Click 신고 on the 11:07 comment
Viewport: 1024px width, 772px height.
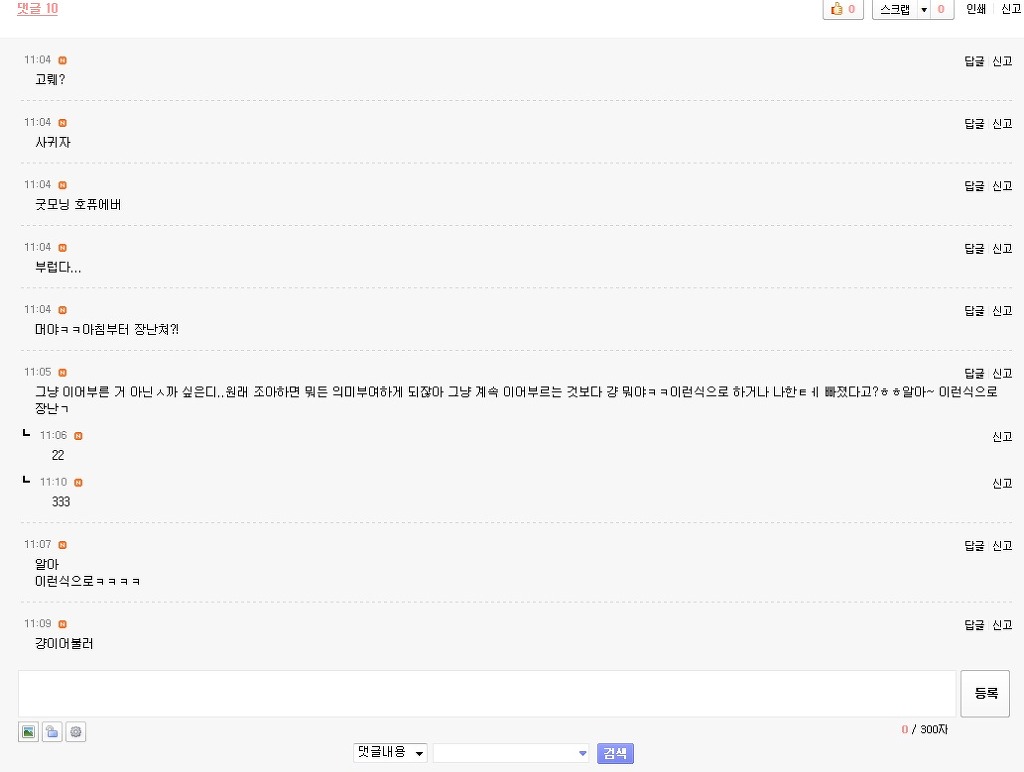click(1002, 545)
